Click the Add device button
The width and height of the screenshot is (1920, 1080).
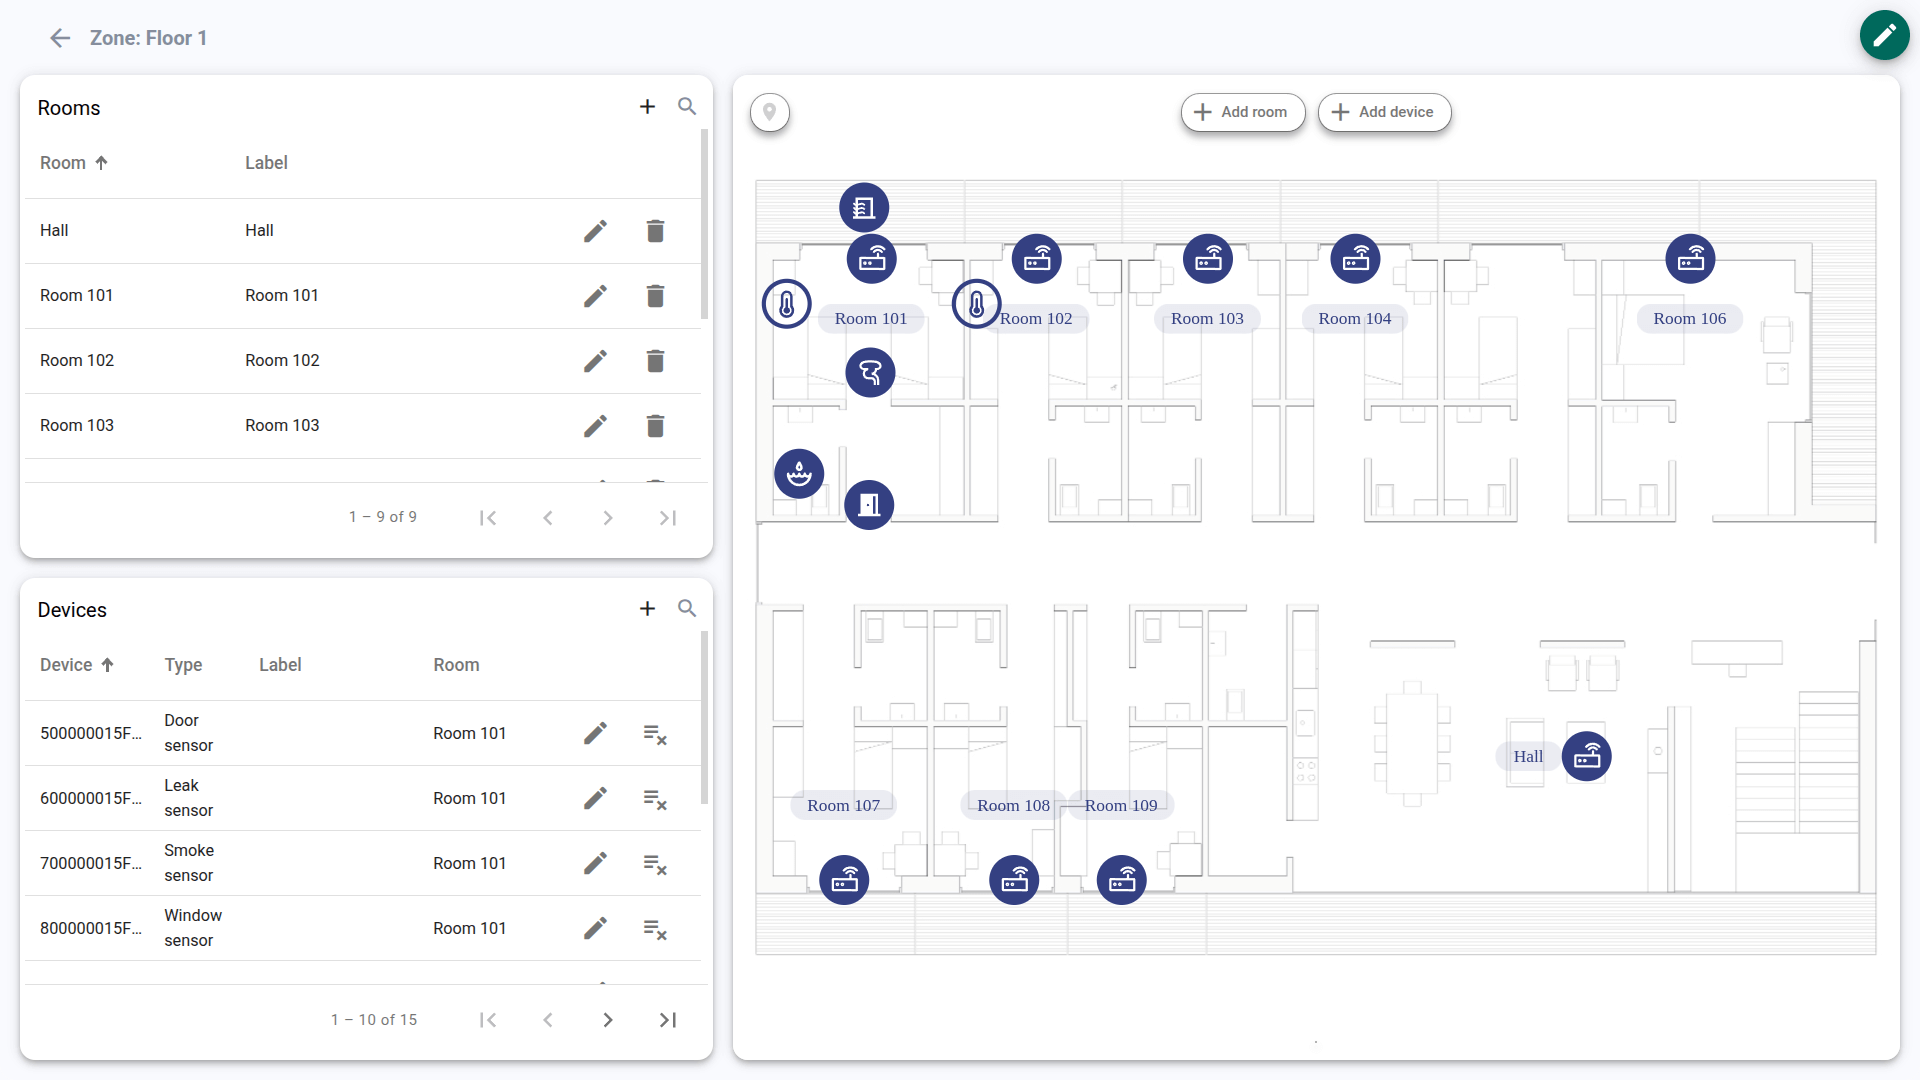click(1384, 112)
